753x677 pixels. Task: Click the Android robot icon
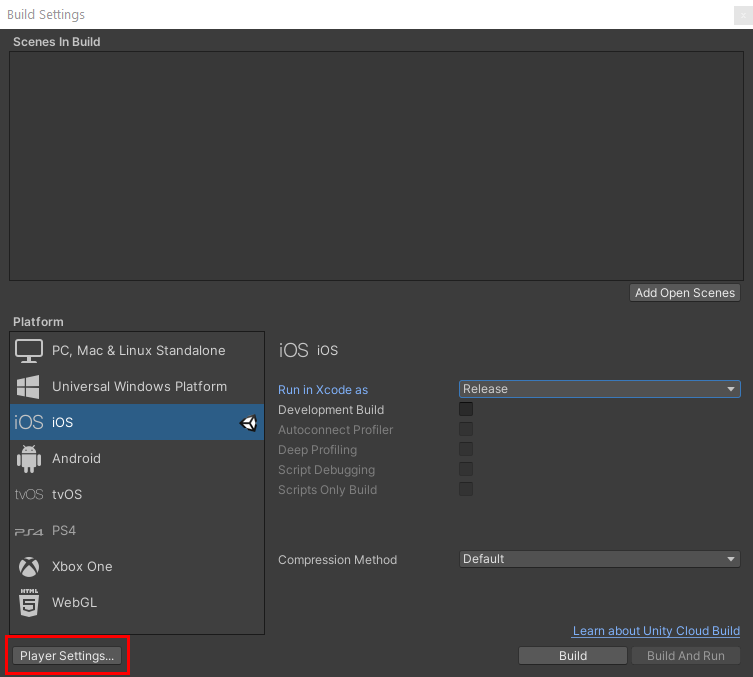pos(29,459)
